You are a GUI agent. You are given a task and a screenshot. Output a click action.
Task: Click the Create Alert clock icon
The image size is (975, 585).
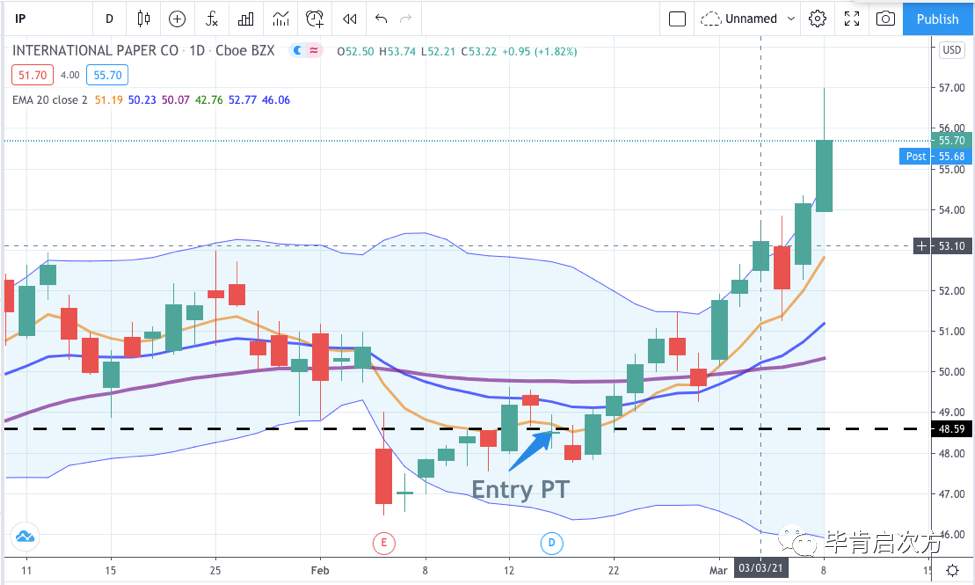coord(315,19)
